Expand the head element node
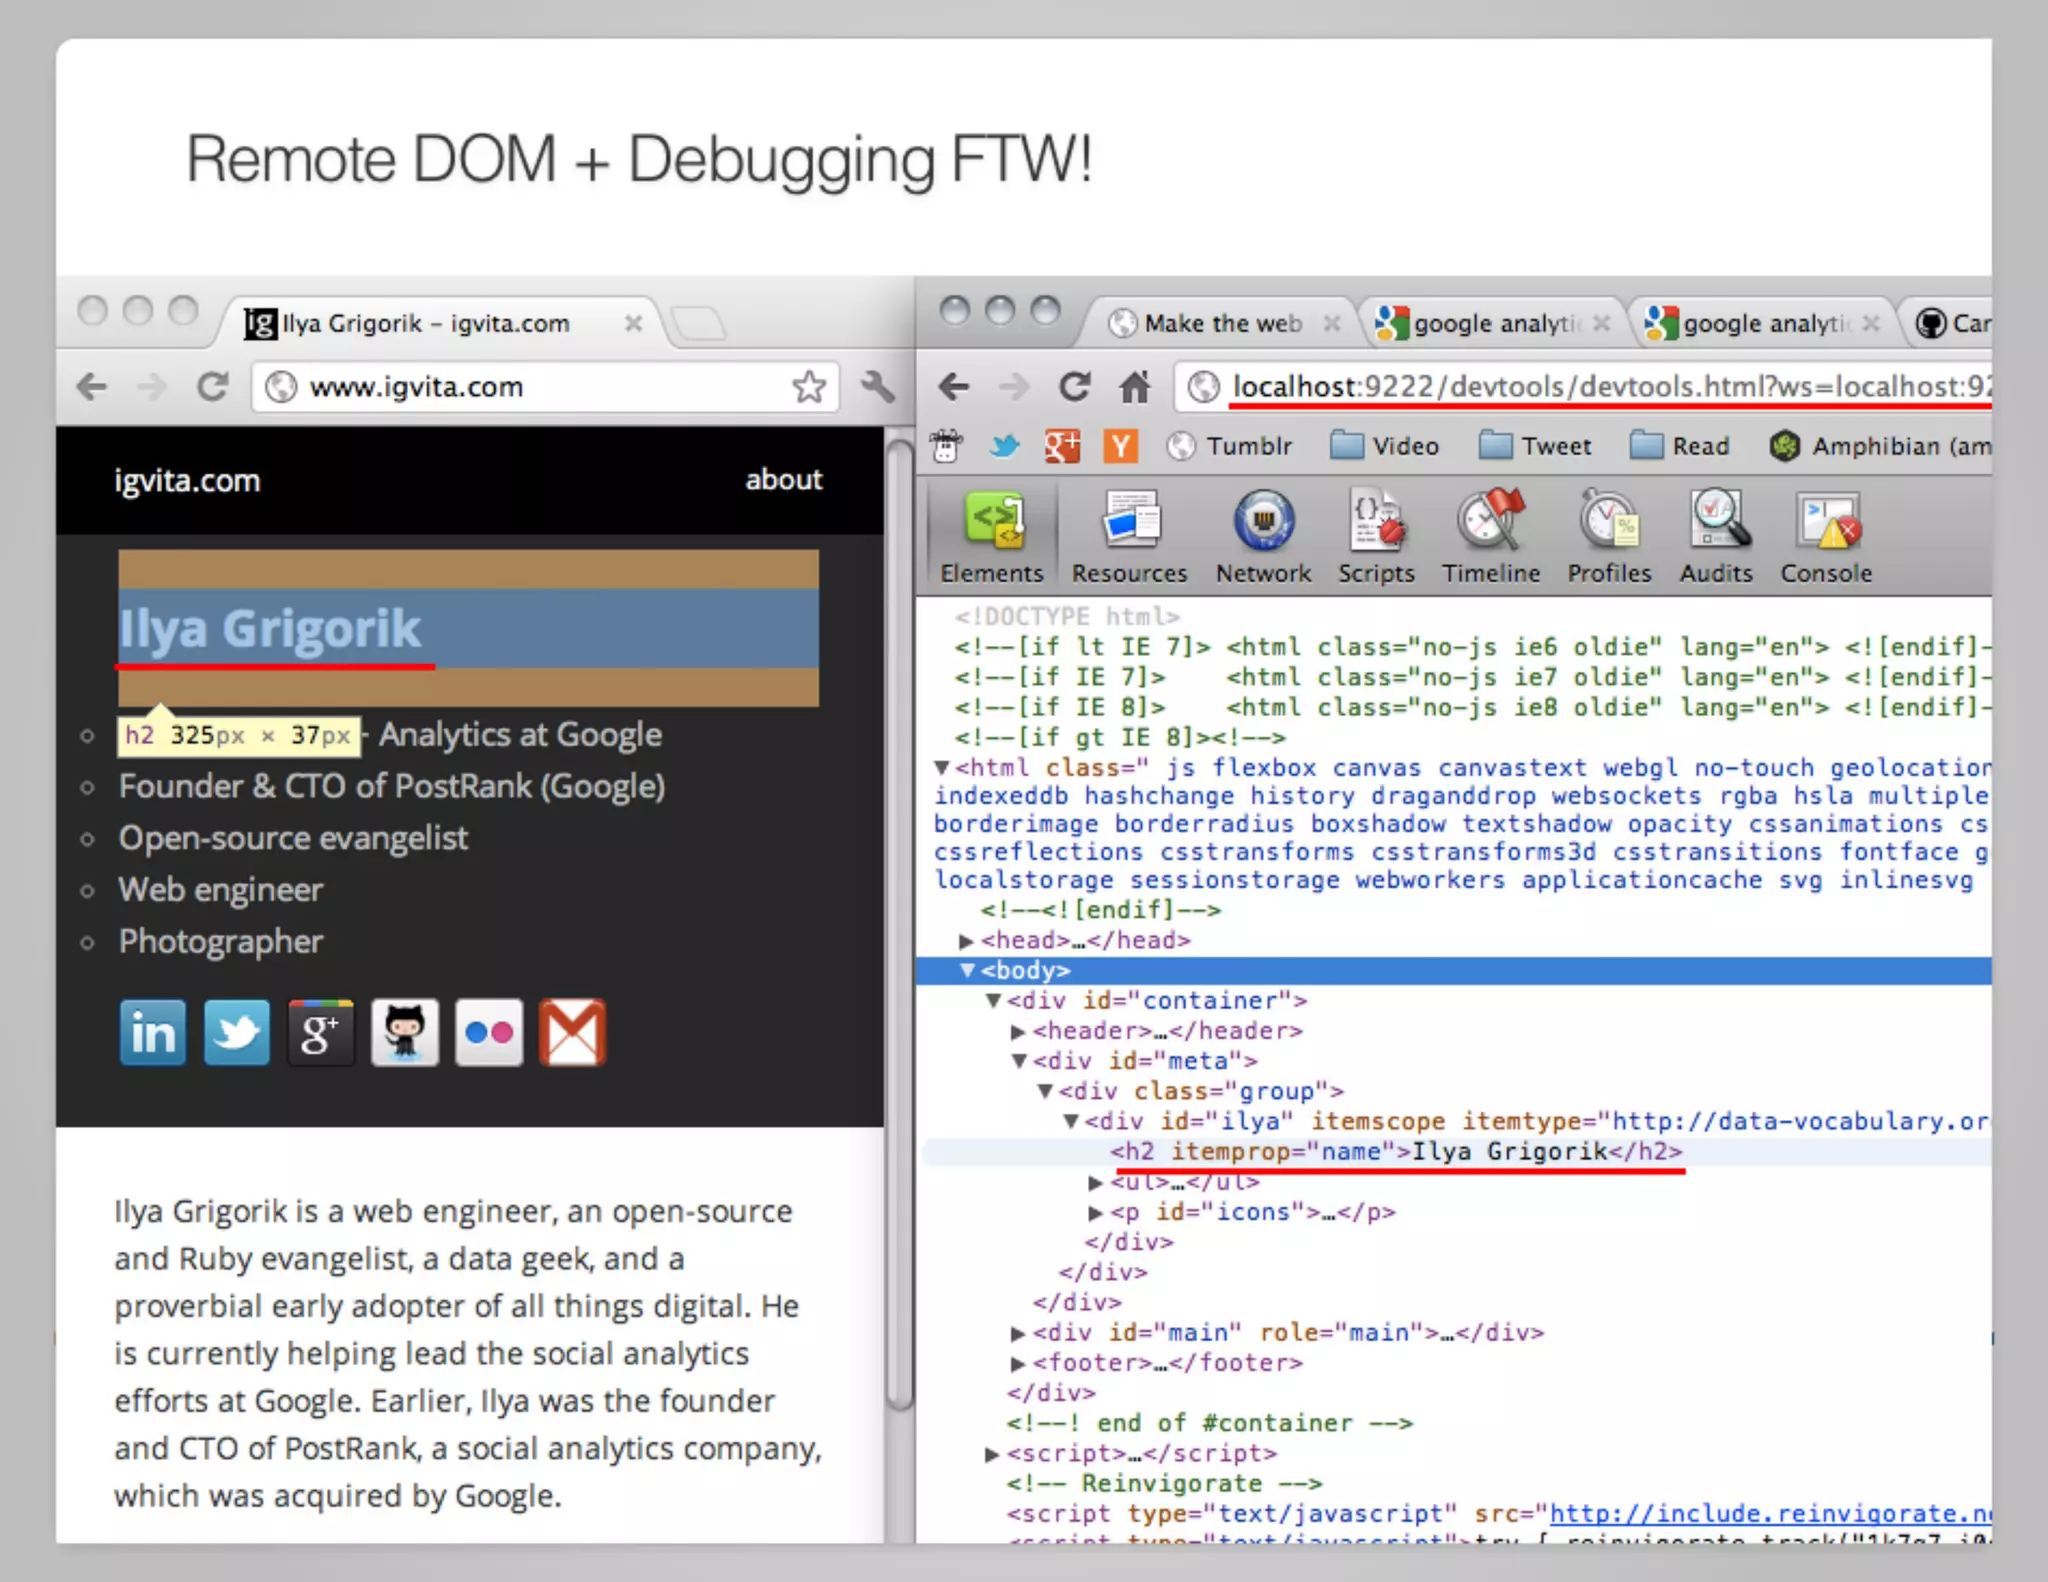The height and width of the screenshot is (1582, 2048). (966, 941)
